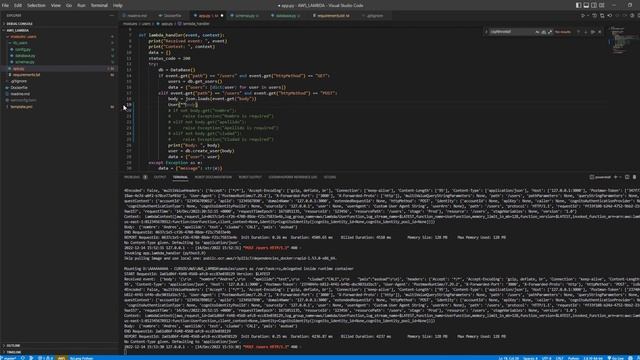Collapse the modules/users folder
This screenshot has width=640, height=360.
click(x=59, y=36)
